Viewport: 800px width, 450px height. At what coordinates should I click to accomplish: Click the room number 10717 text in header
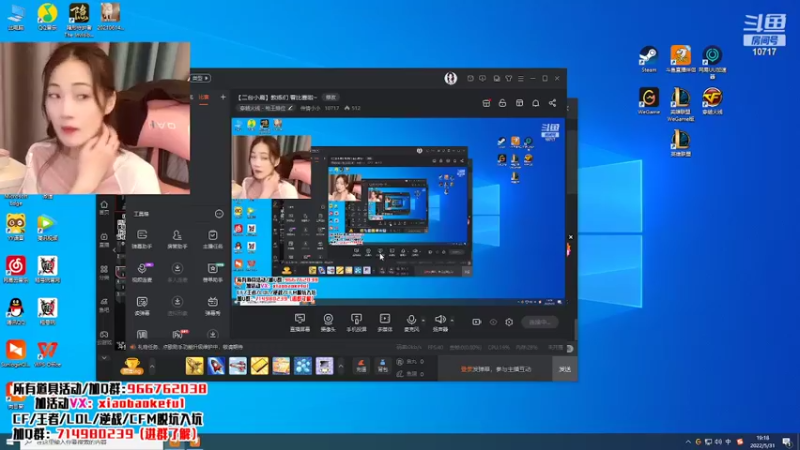(x=332, y=108)
